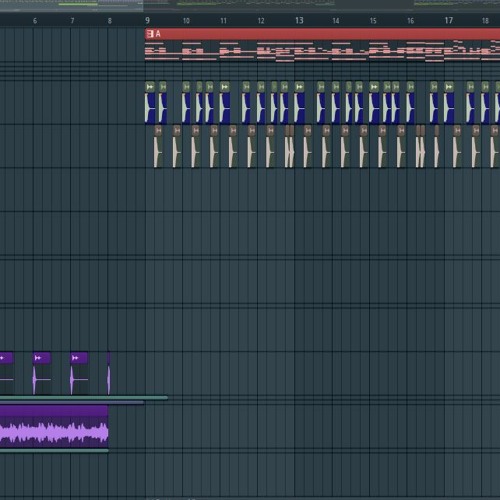Set playhead at bar 11 marker
500x500 pixels.
tap(223, 21)
